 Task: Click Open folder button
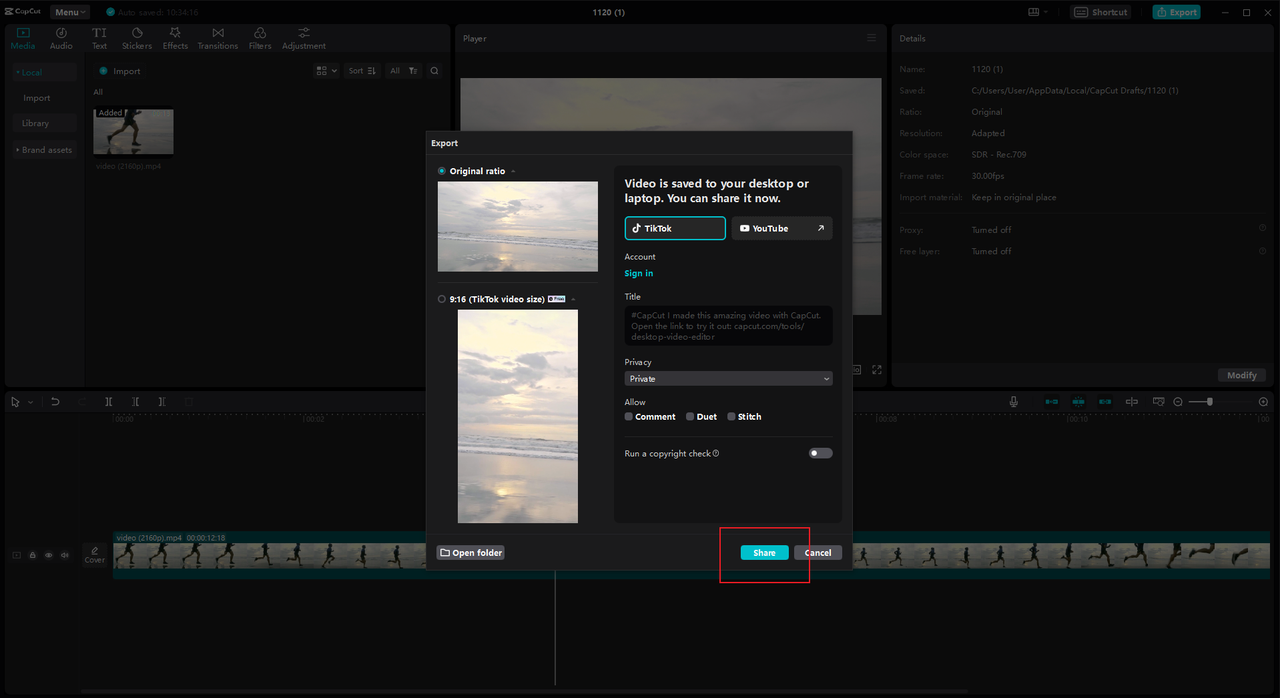[470, 552]
